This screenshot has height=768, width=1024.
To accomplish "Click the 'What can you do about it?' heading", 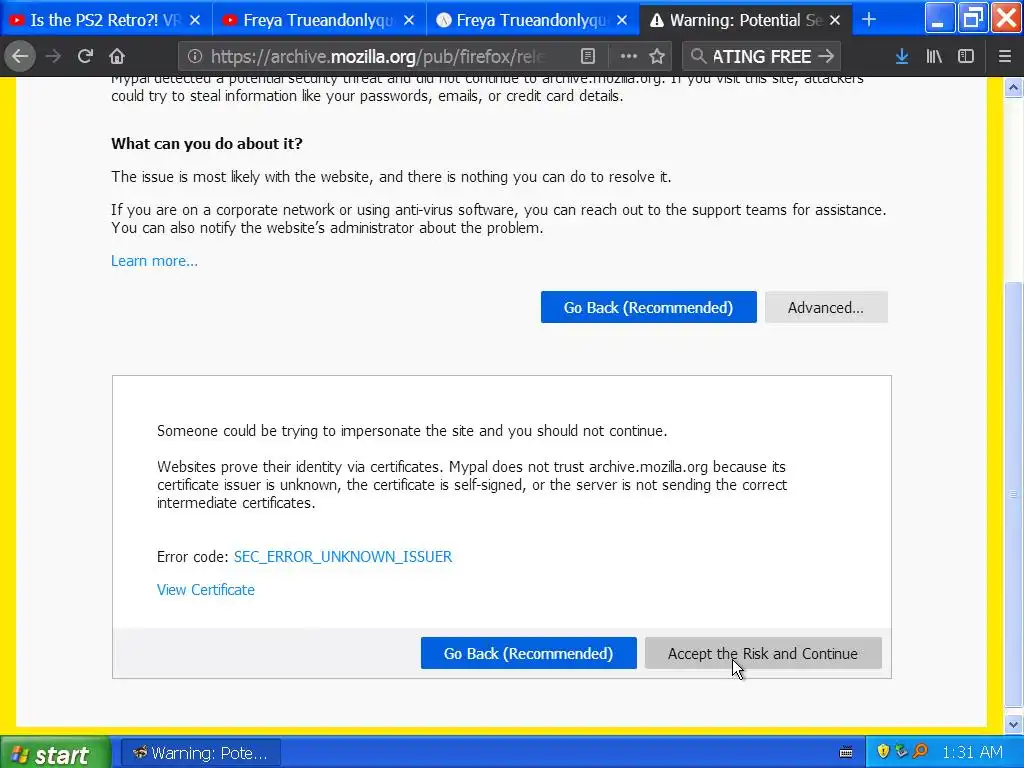I will tap(206, 144).
